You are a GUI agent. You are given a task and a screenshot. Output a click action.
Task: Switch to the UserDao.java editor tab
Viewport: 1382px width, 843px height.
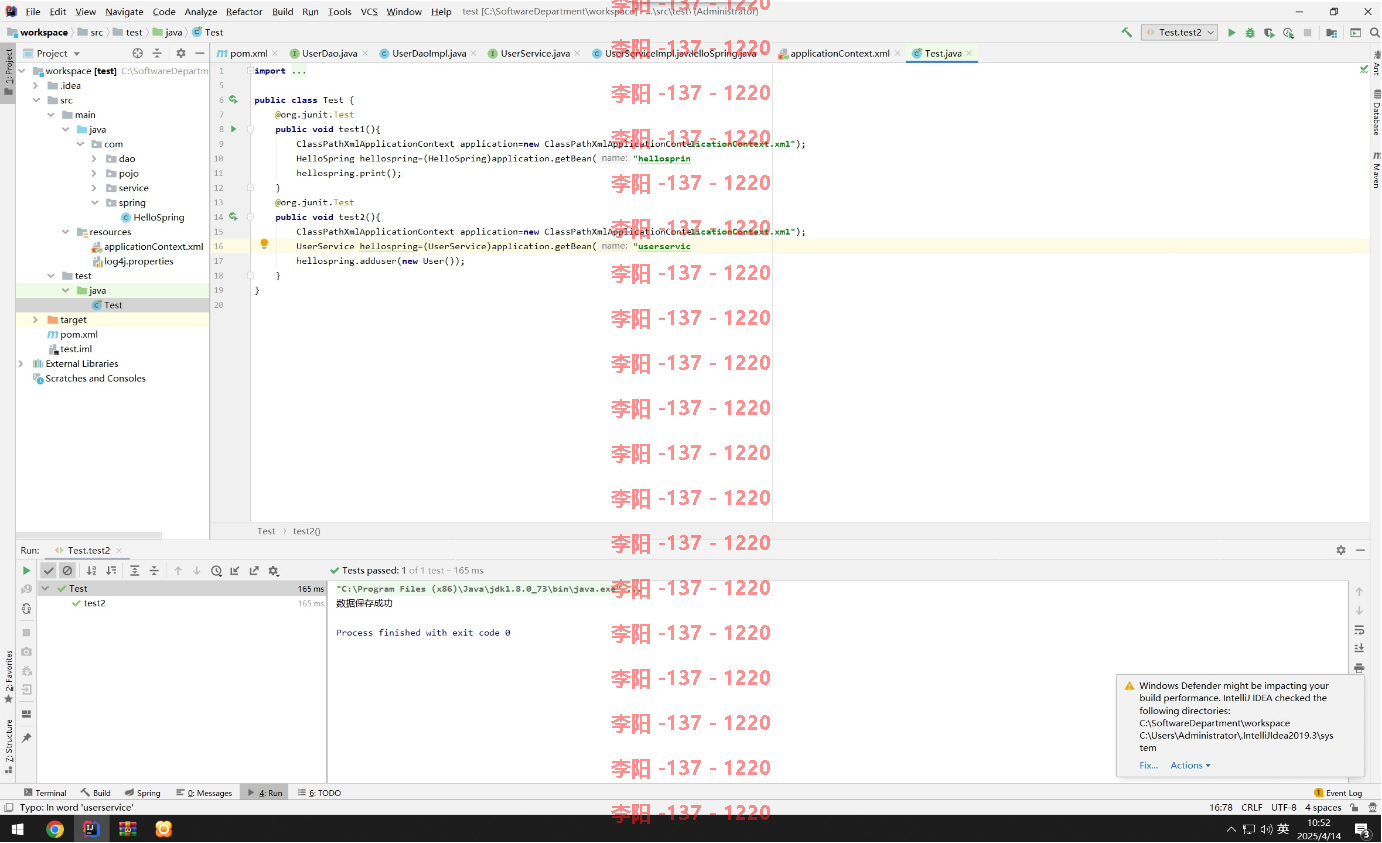329,53
